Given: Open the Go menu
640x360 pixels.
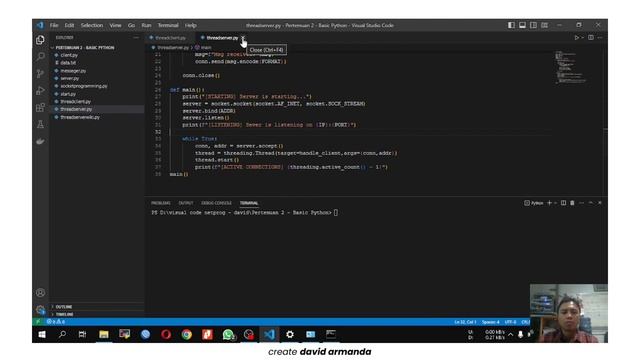Looking at the screenshot, I should pos(131,25).
